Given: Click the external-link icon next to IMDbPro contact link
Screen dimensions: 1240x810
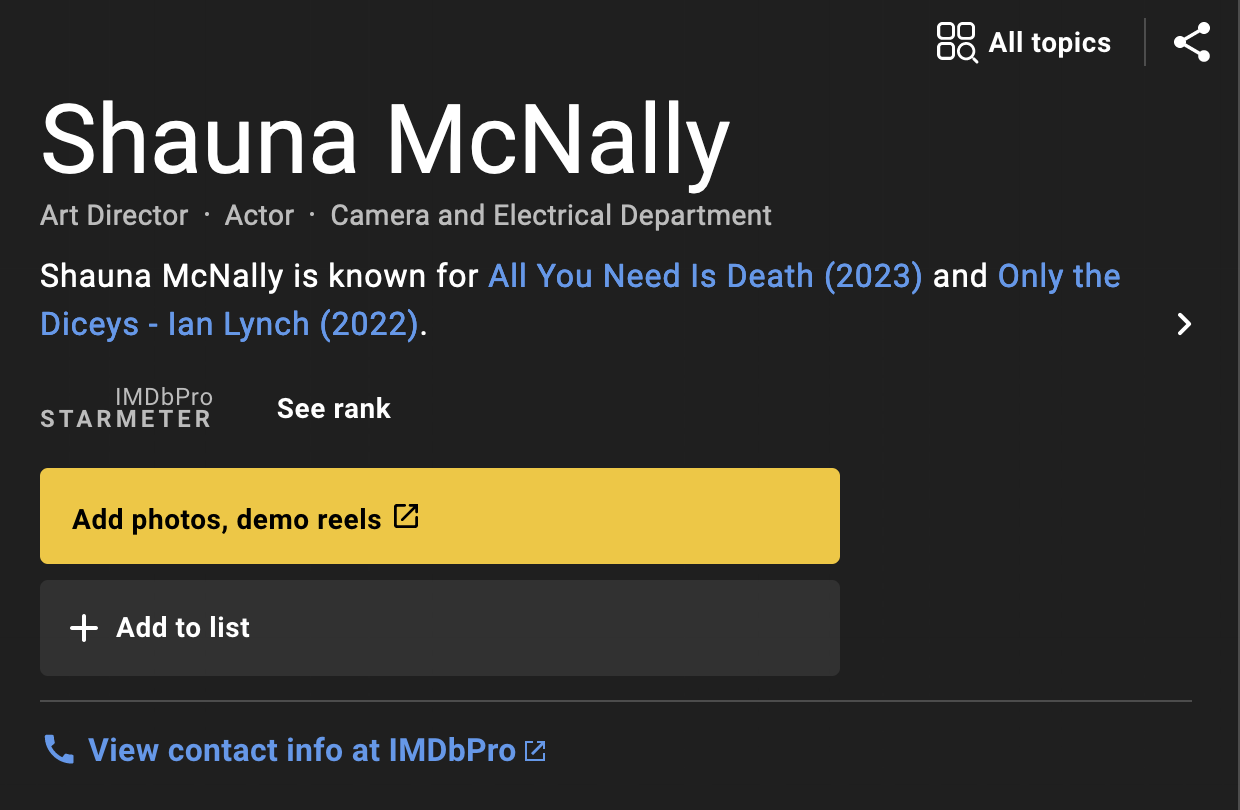Looking at the screenshot, I should [536, 749].
